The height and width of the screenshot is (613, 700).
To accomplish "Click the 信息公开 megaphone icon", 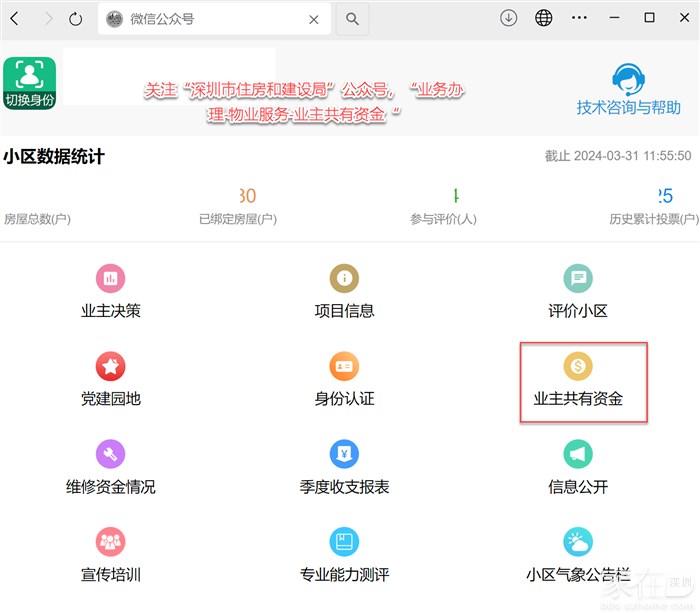I will click(577, 454).
